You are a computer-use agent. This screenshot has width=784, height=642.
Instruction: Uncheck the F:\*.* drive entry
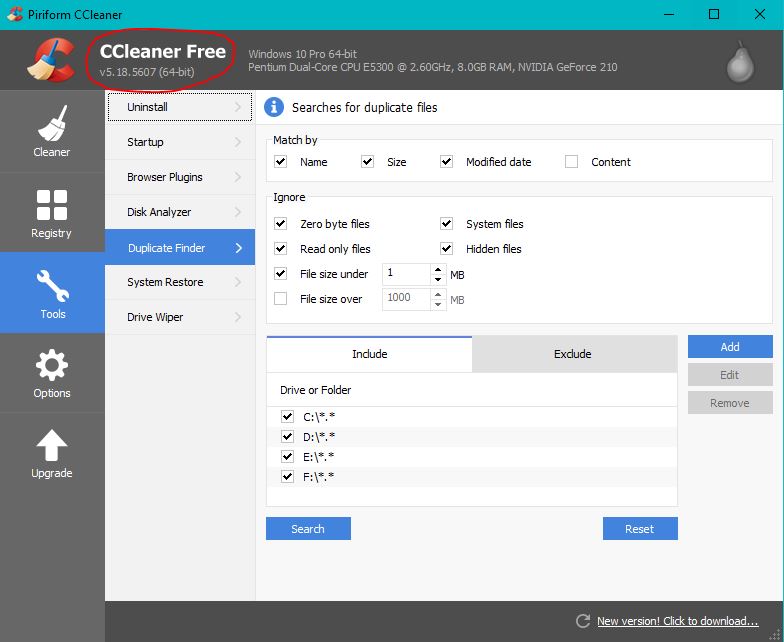(x=287, y=476)
